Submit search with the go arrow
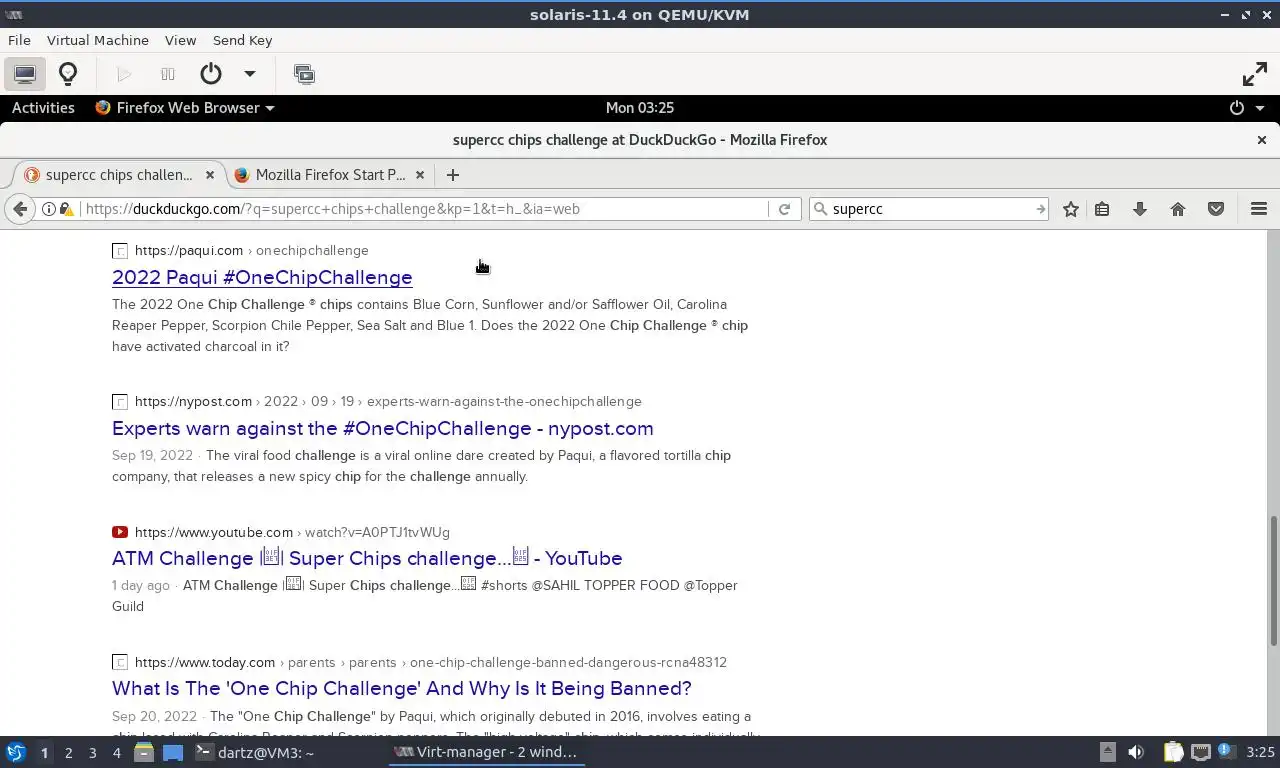Screen dimensions: 1280x768 pos(1041,209)
